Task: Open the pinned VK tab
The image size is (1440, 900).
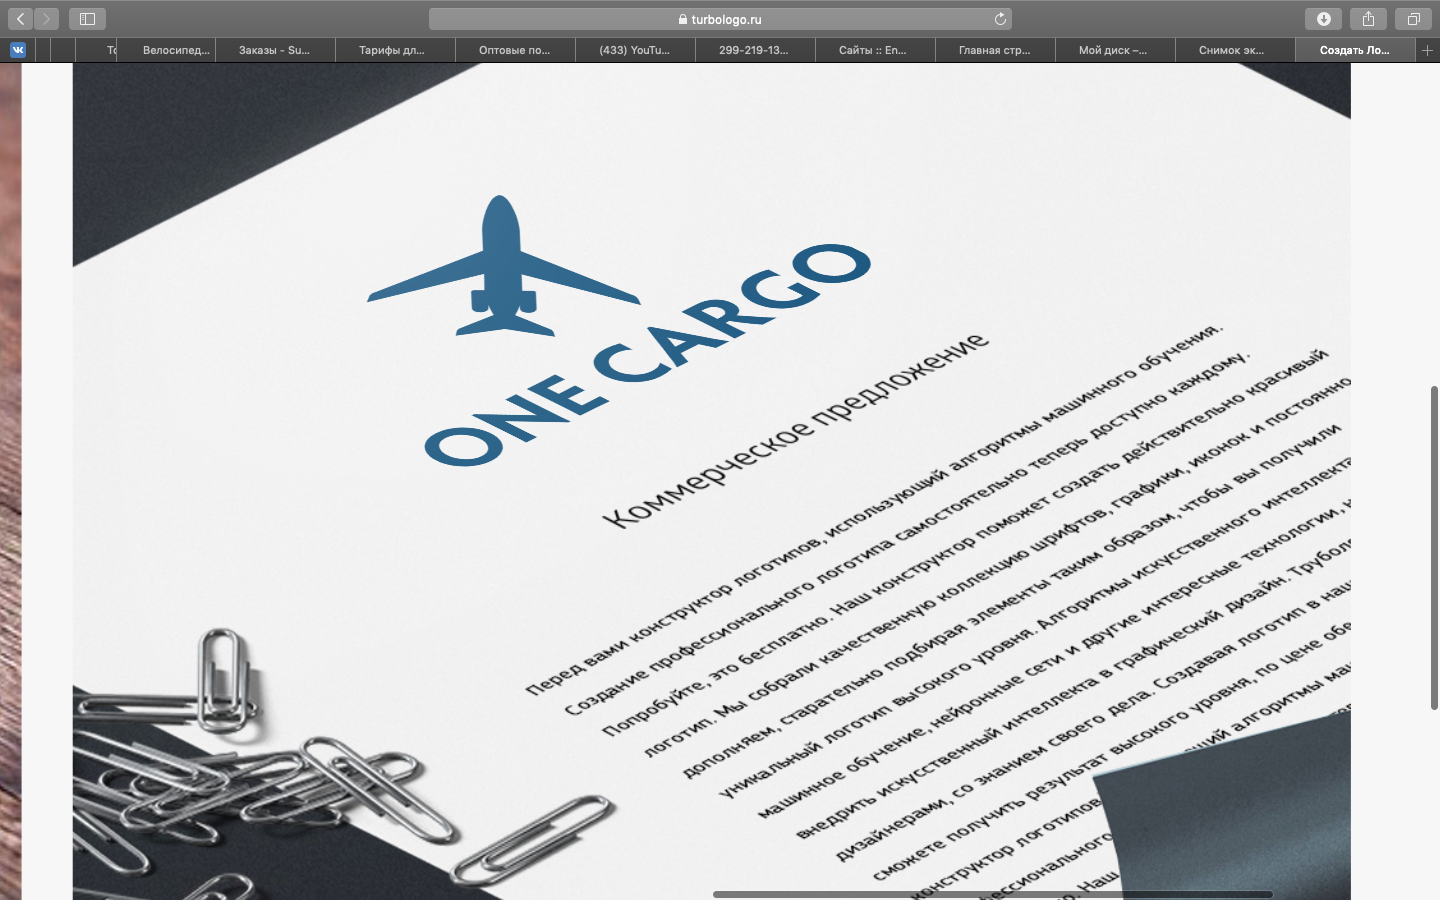Action: point(18,50)
